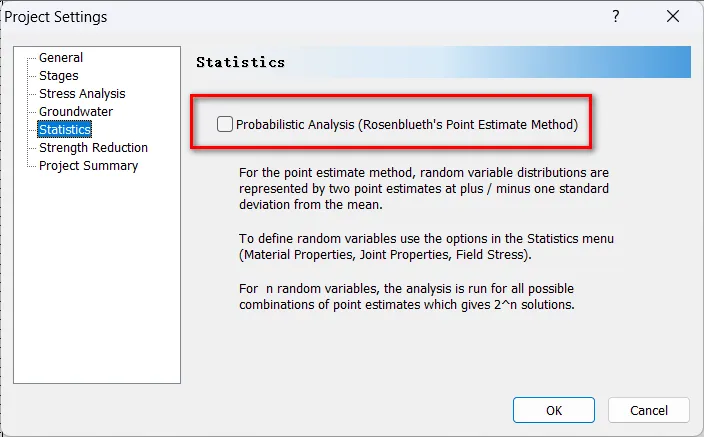The width and height of the screenshot is (704, 437).
Task: Select Stages in the settings tree
Action: pos(58,76)
